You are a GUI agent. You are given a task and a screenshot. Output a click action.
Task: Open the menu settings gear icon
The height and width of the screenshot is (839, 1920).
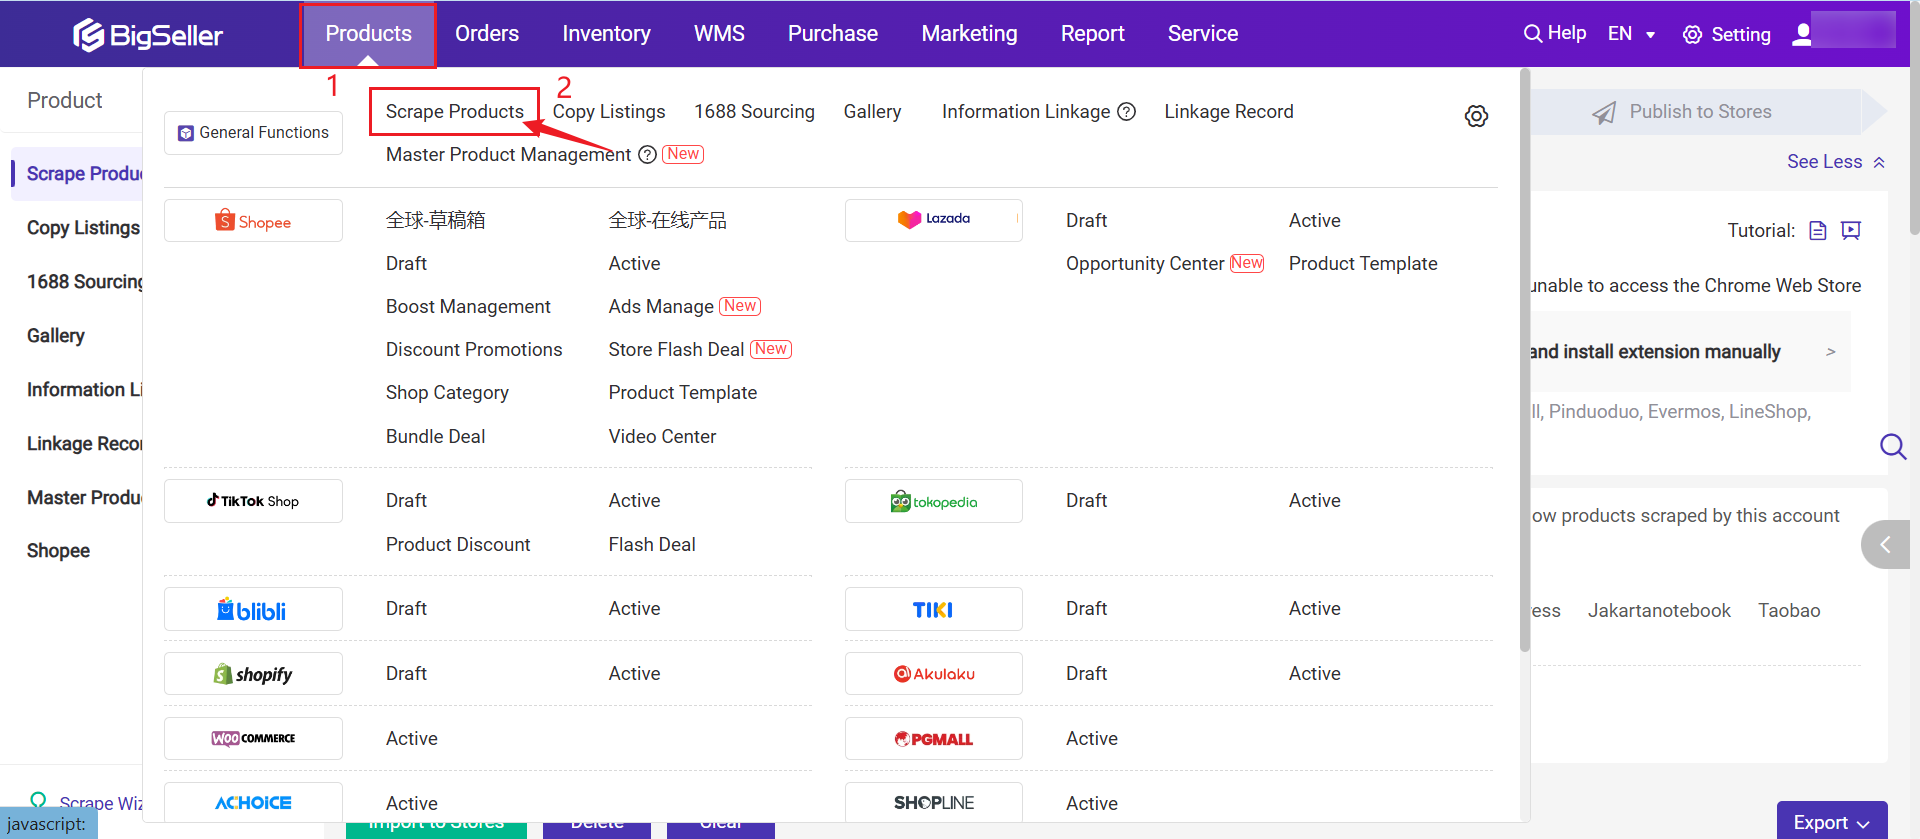point(1476,116)
